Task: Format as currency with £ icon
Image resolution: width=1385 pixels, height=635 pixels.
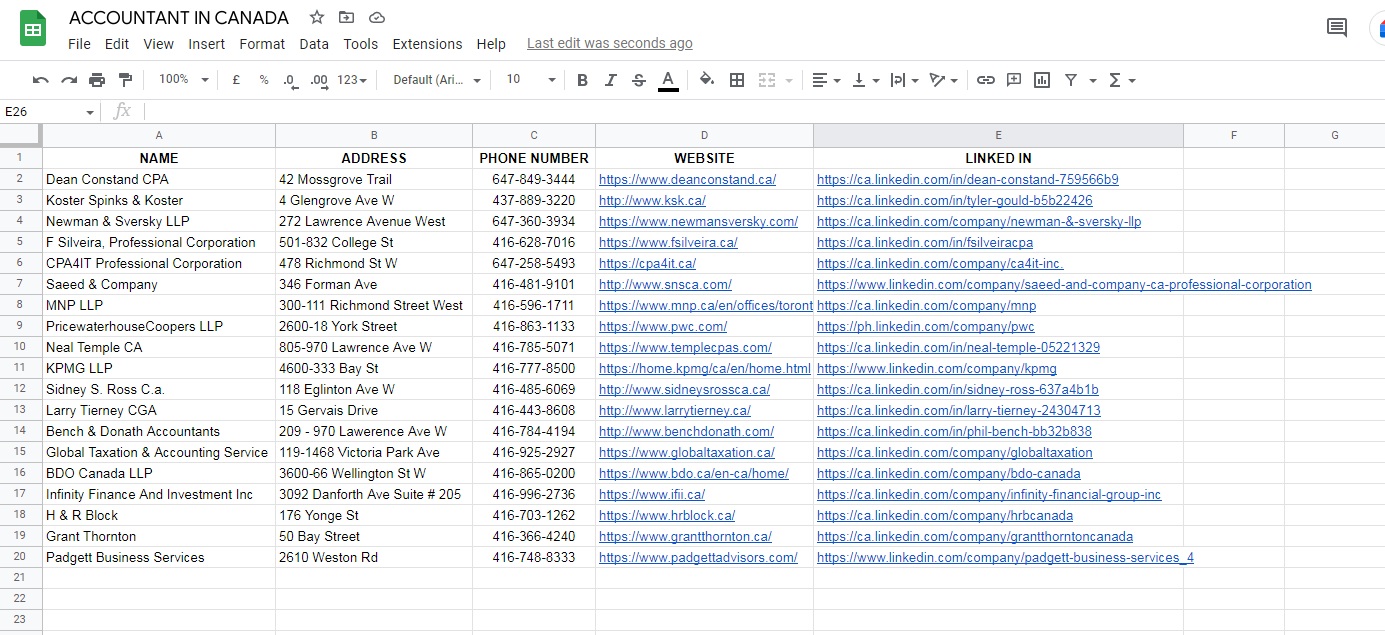Action: (236, 80)
